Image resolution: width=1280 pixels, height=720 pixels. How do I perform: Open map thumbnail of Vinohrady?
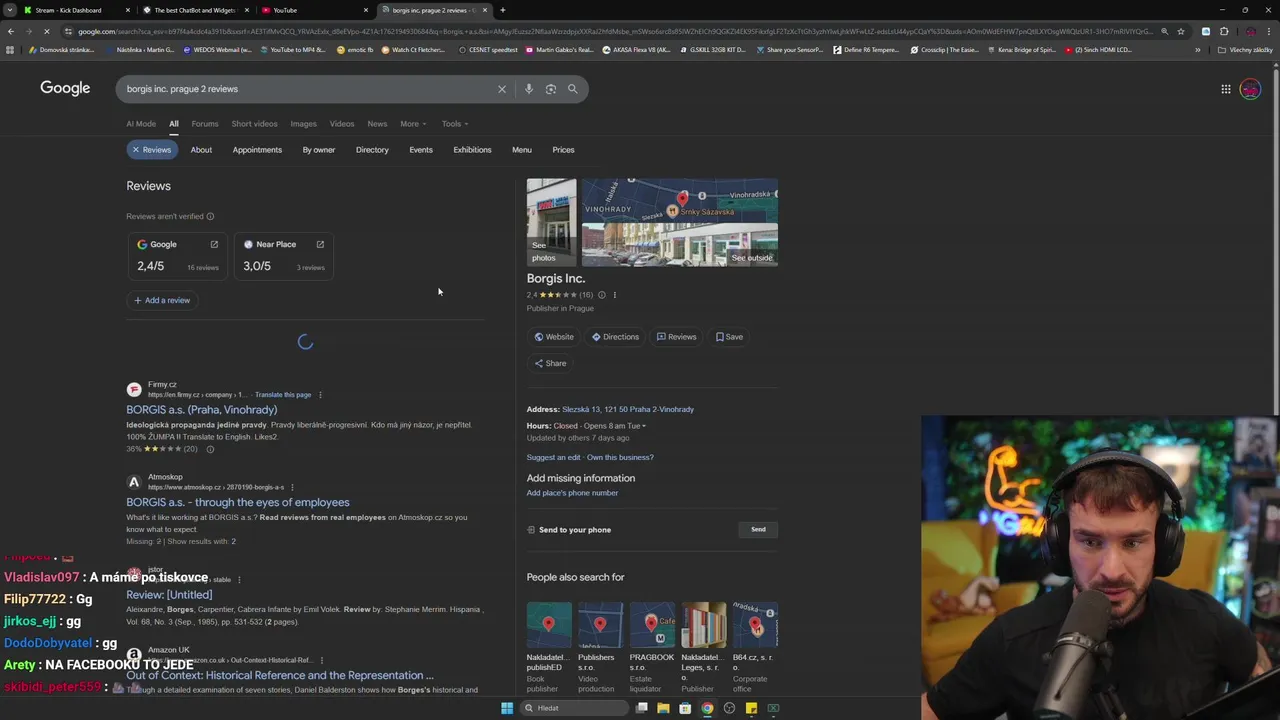[x=680, y=200]
